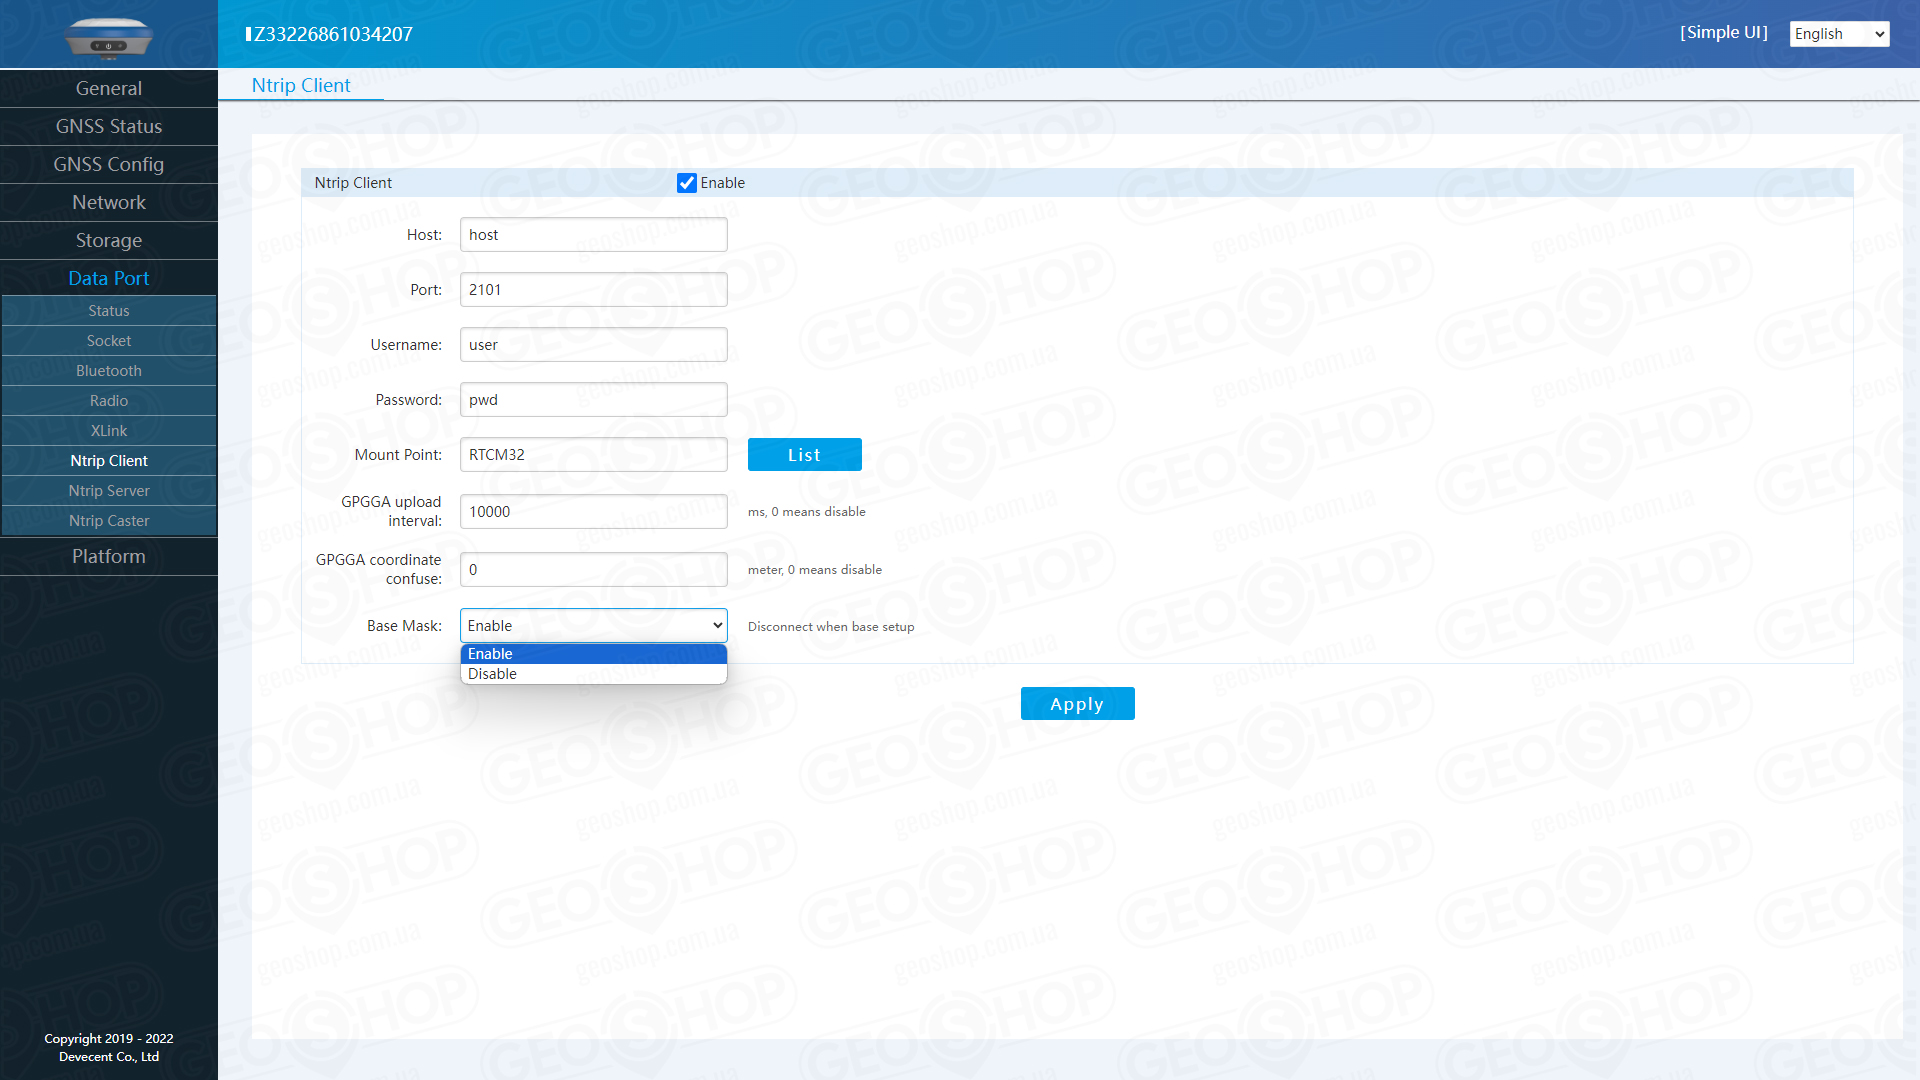Go to the Bluetooth submenu
Viewport: 1920px width, 1080px height.
pyautogui.click(x=109, y=371)
